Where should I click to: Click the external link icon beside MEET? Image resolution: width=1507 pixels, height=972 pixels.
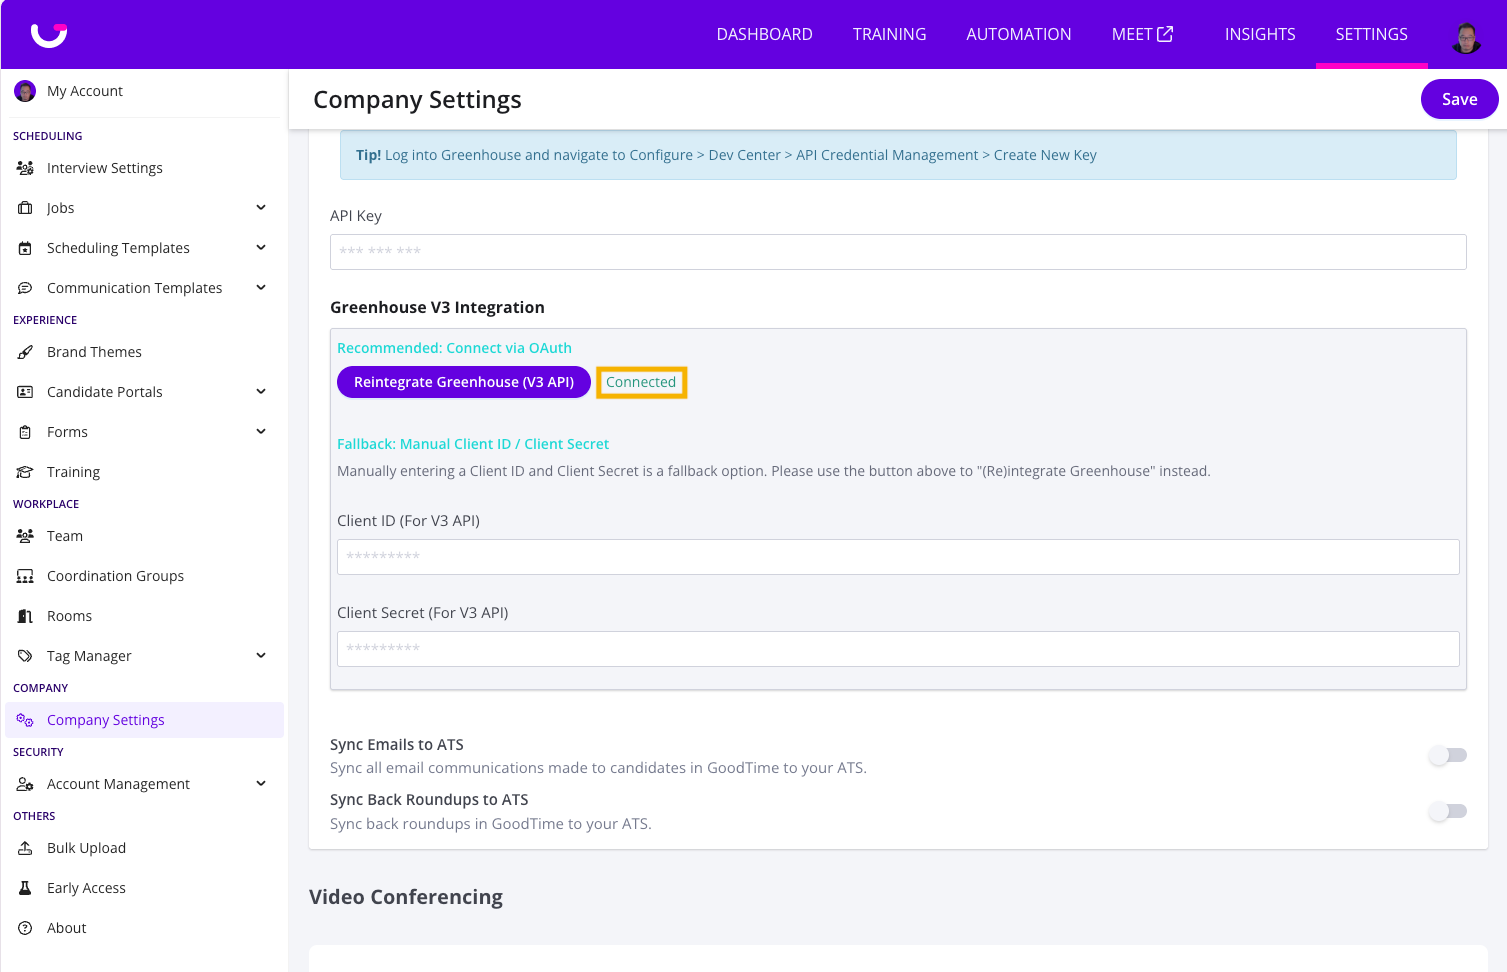click(1165, 34)
